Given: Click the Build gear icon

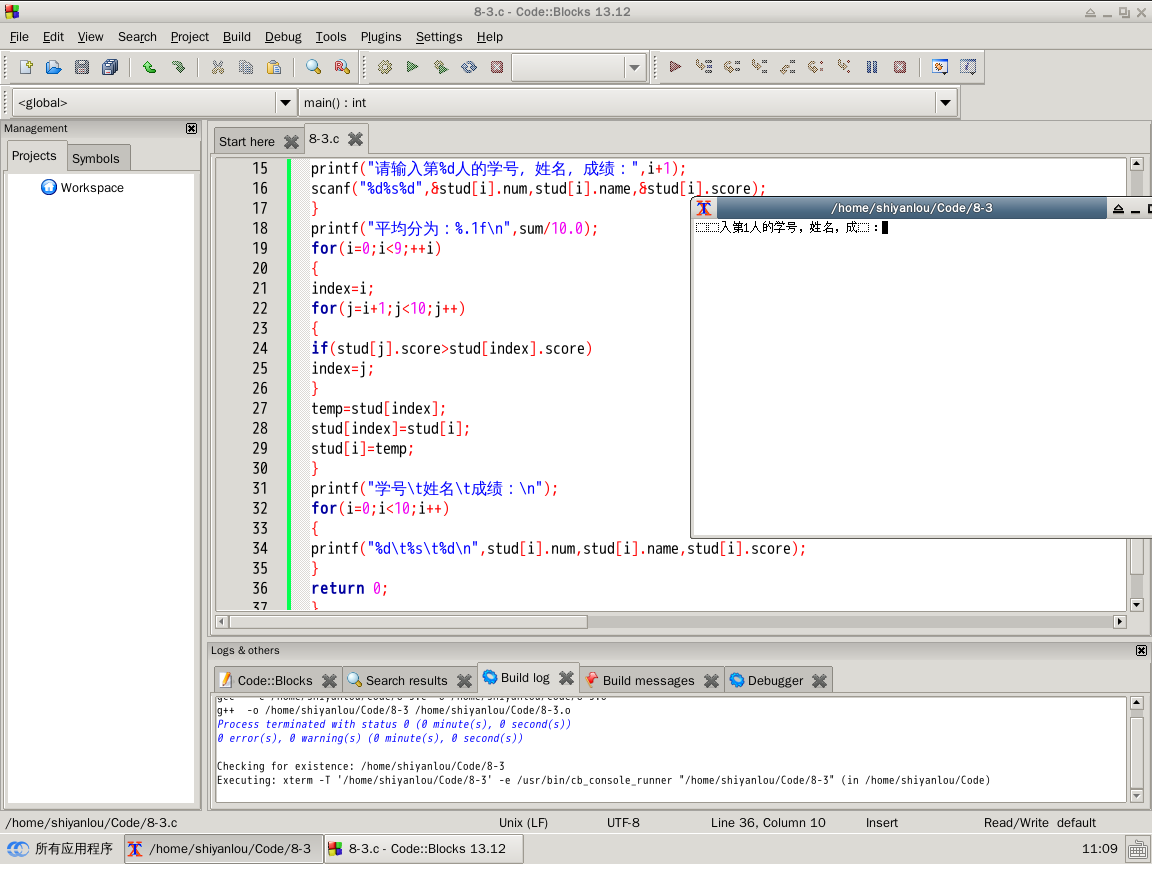Looking at the screenshot, I should (384, 68).
